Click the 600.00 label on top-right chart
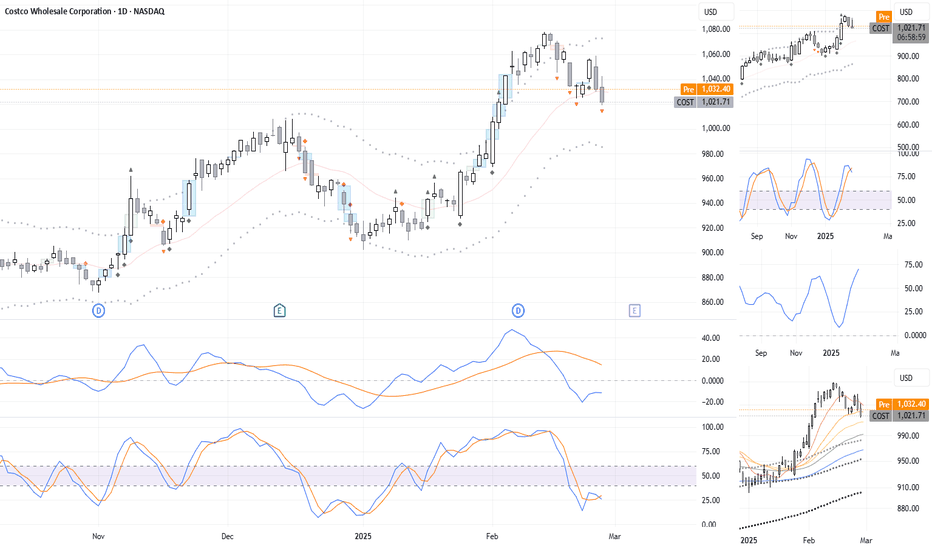This screenshot has width=932, height=550. (x=908, y=125)
